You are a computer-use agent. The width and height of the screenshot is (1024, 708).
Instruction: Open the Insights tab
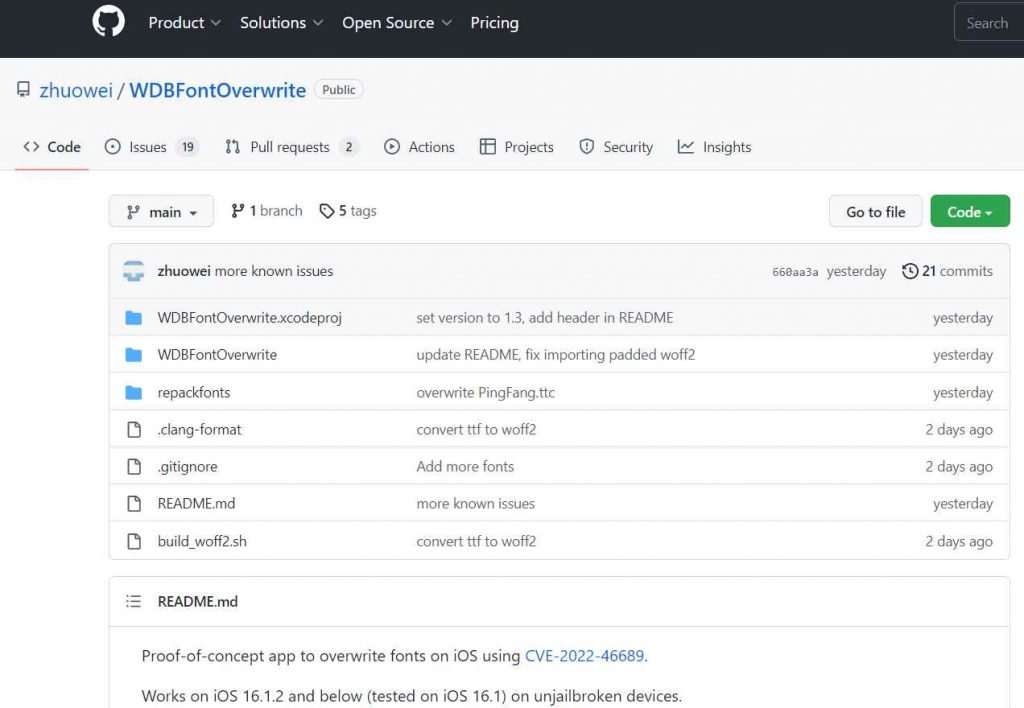(x=714, y=147)
